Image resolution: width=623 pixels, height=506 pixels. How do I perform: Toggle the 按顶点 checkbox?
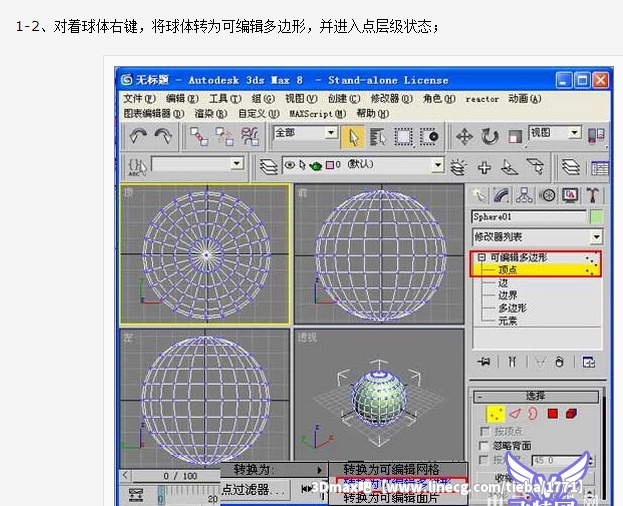click(484, 431)
